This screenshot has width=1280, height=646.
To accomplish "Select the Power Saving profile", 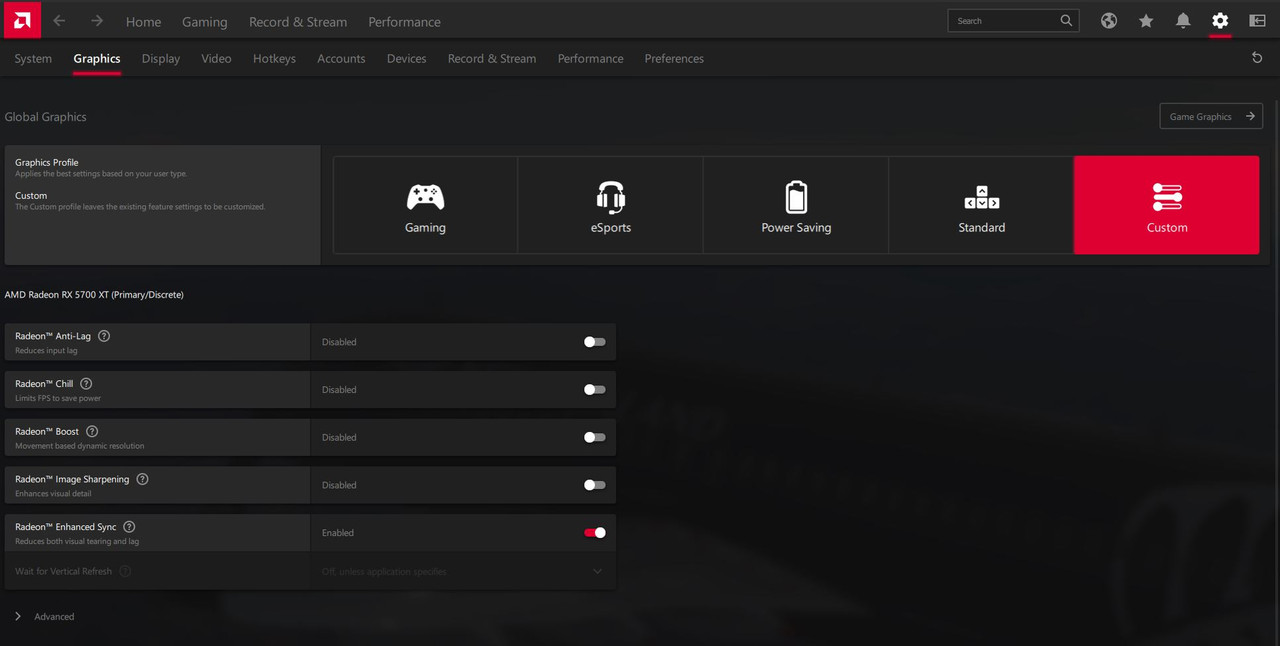I will (x=796, y=205).
